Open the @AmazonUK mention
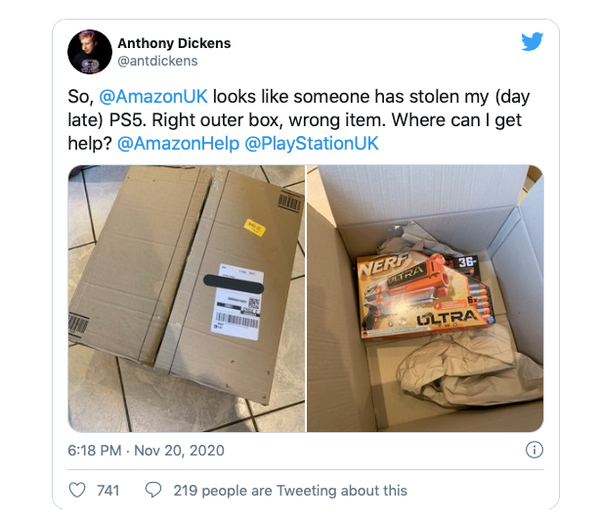This screenshot has width=600, height=527. (153, 96)
